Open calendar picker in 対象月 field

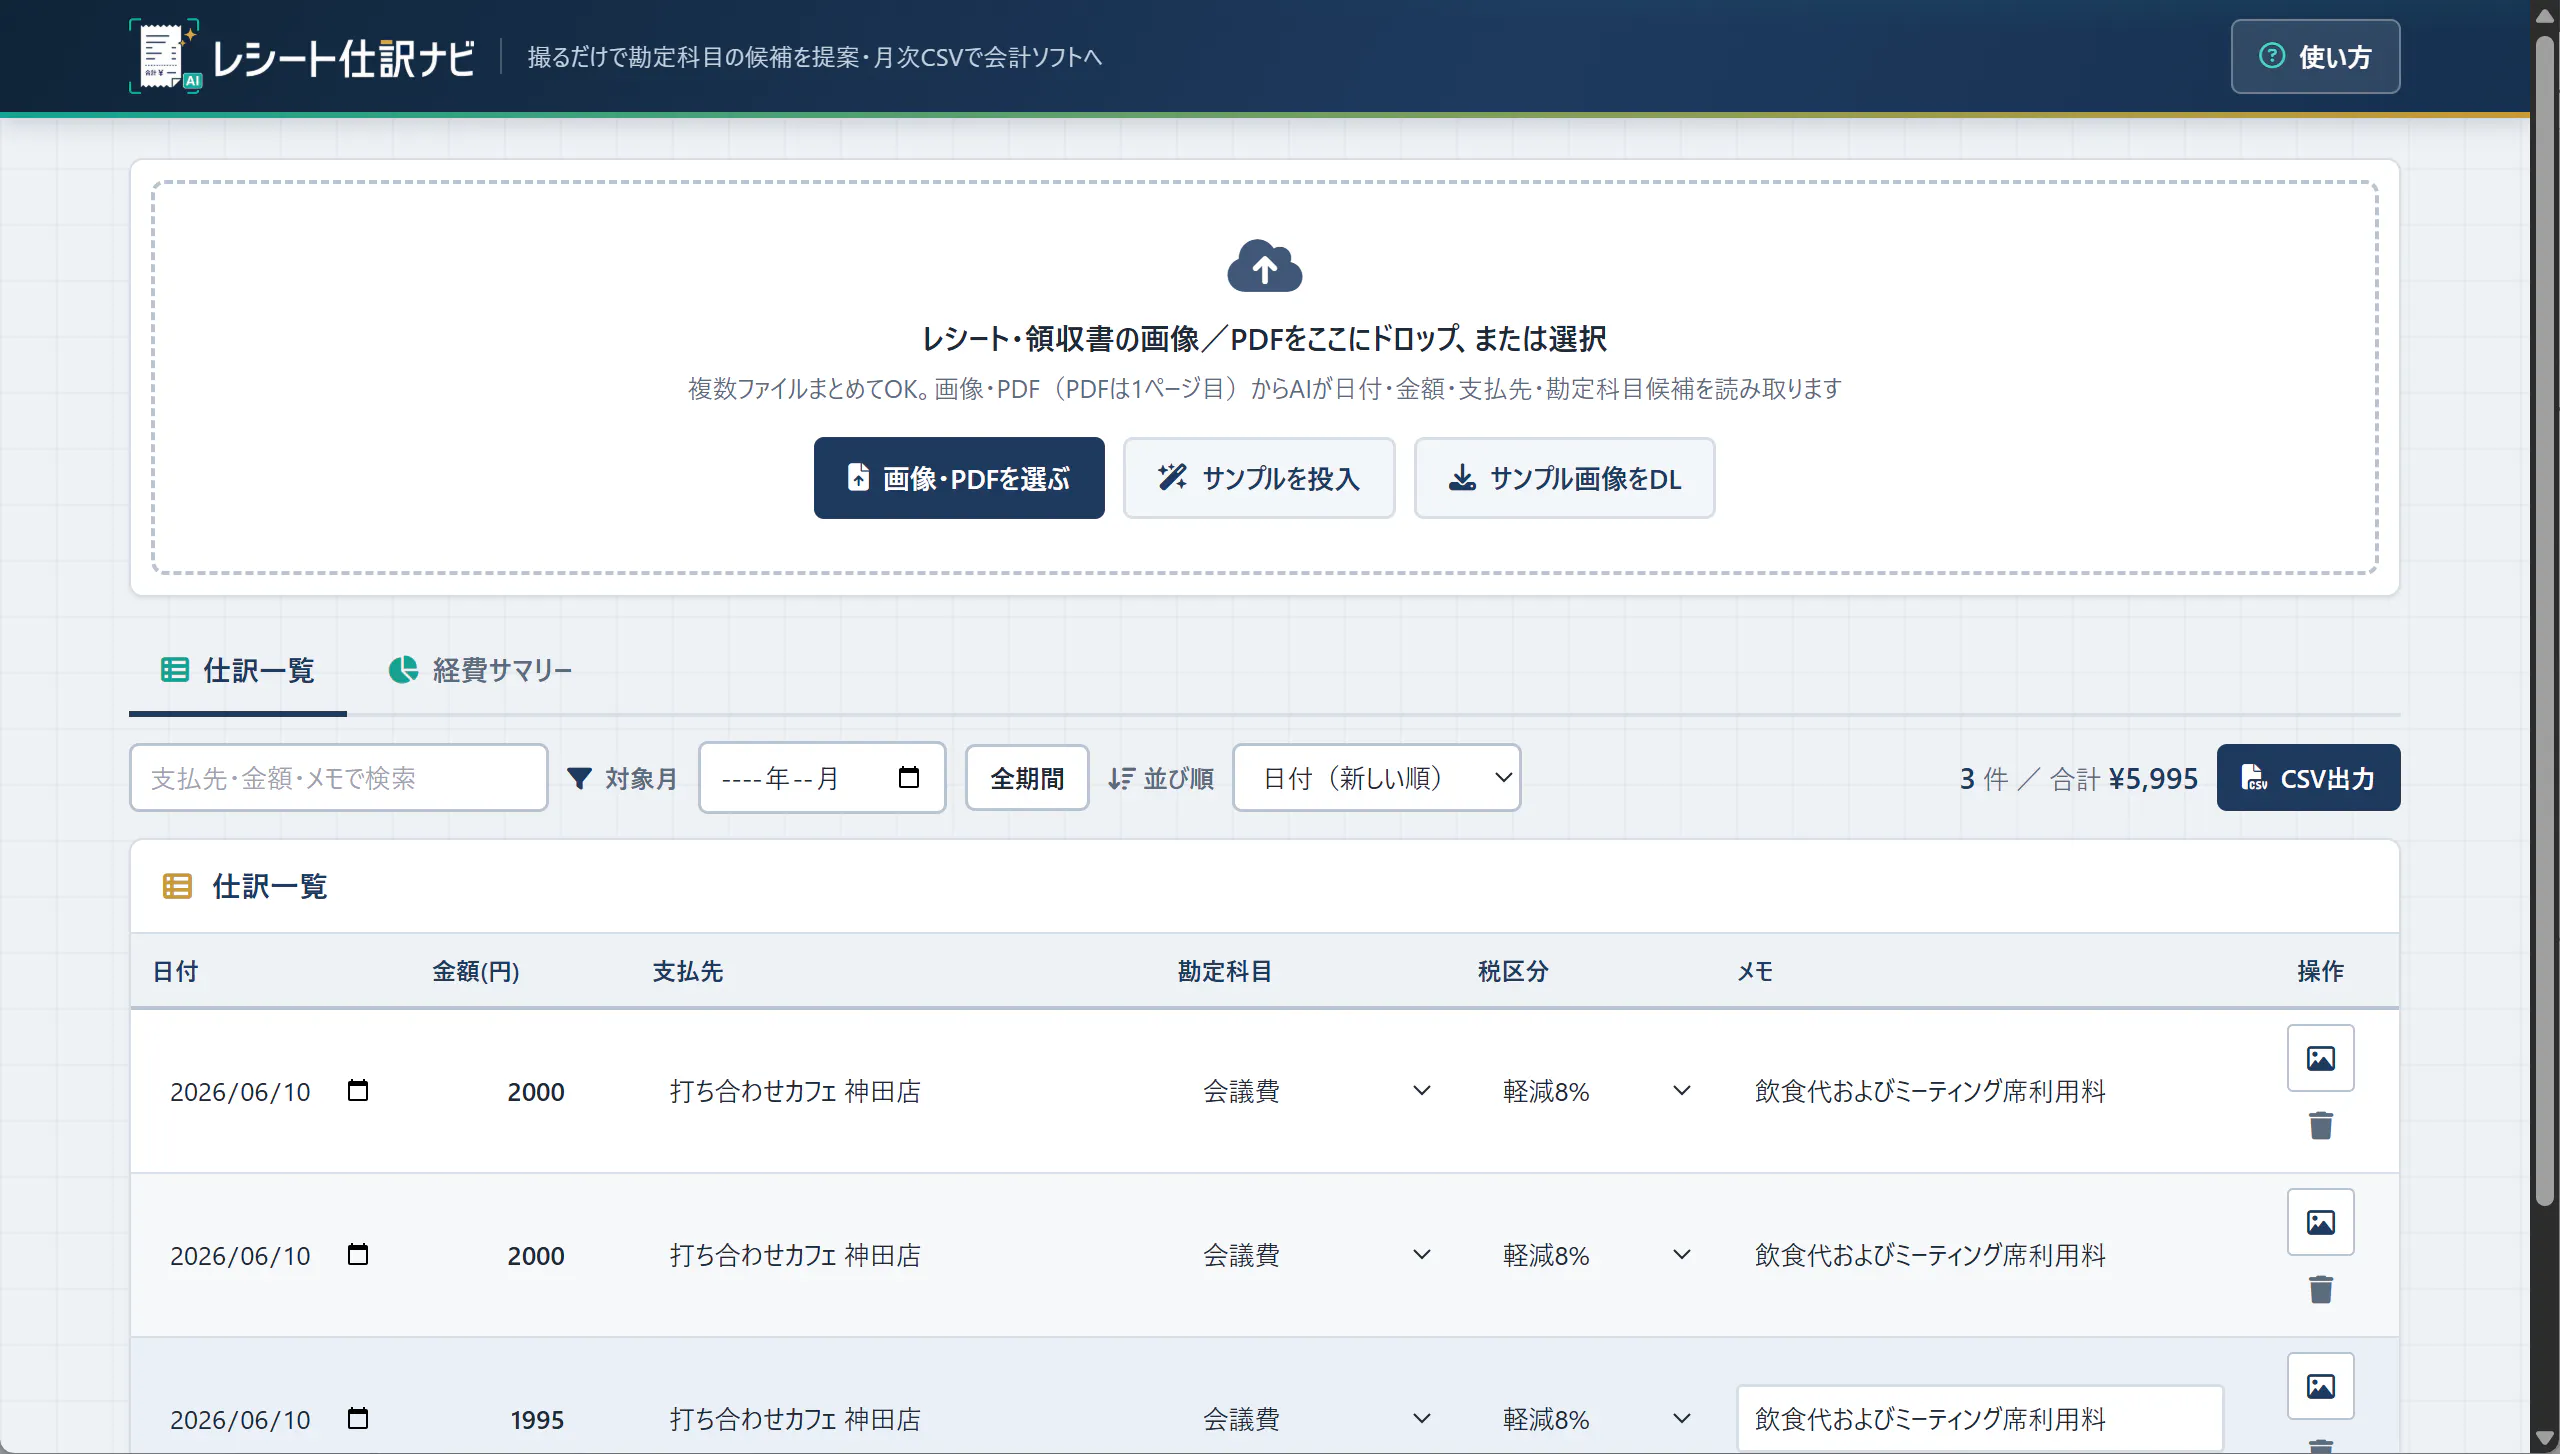coord(908,778)
